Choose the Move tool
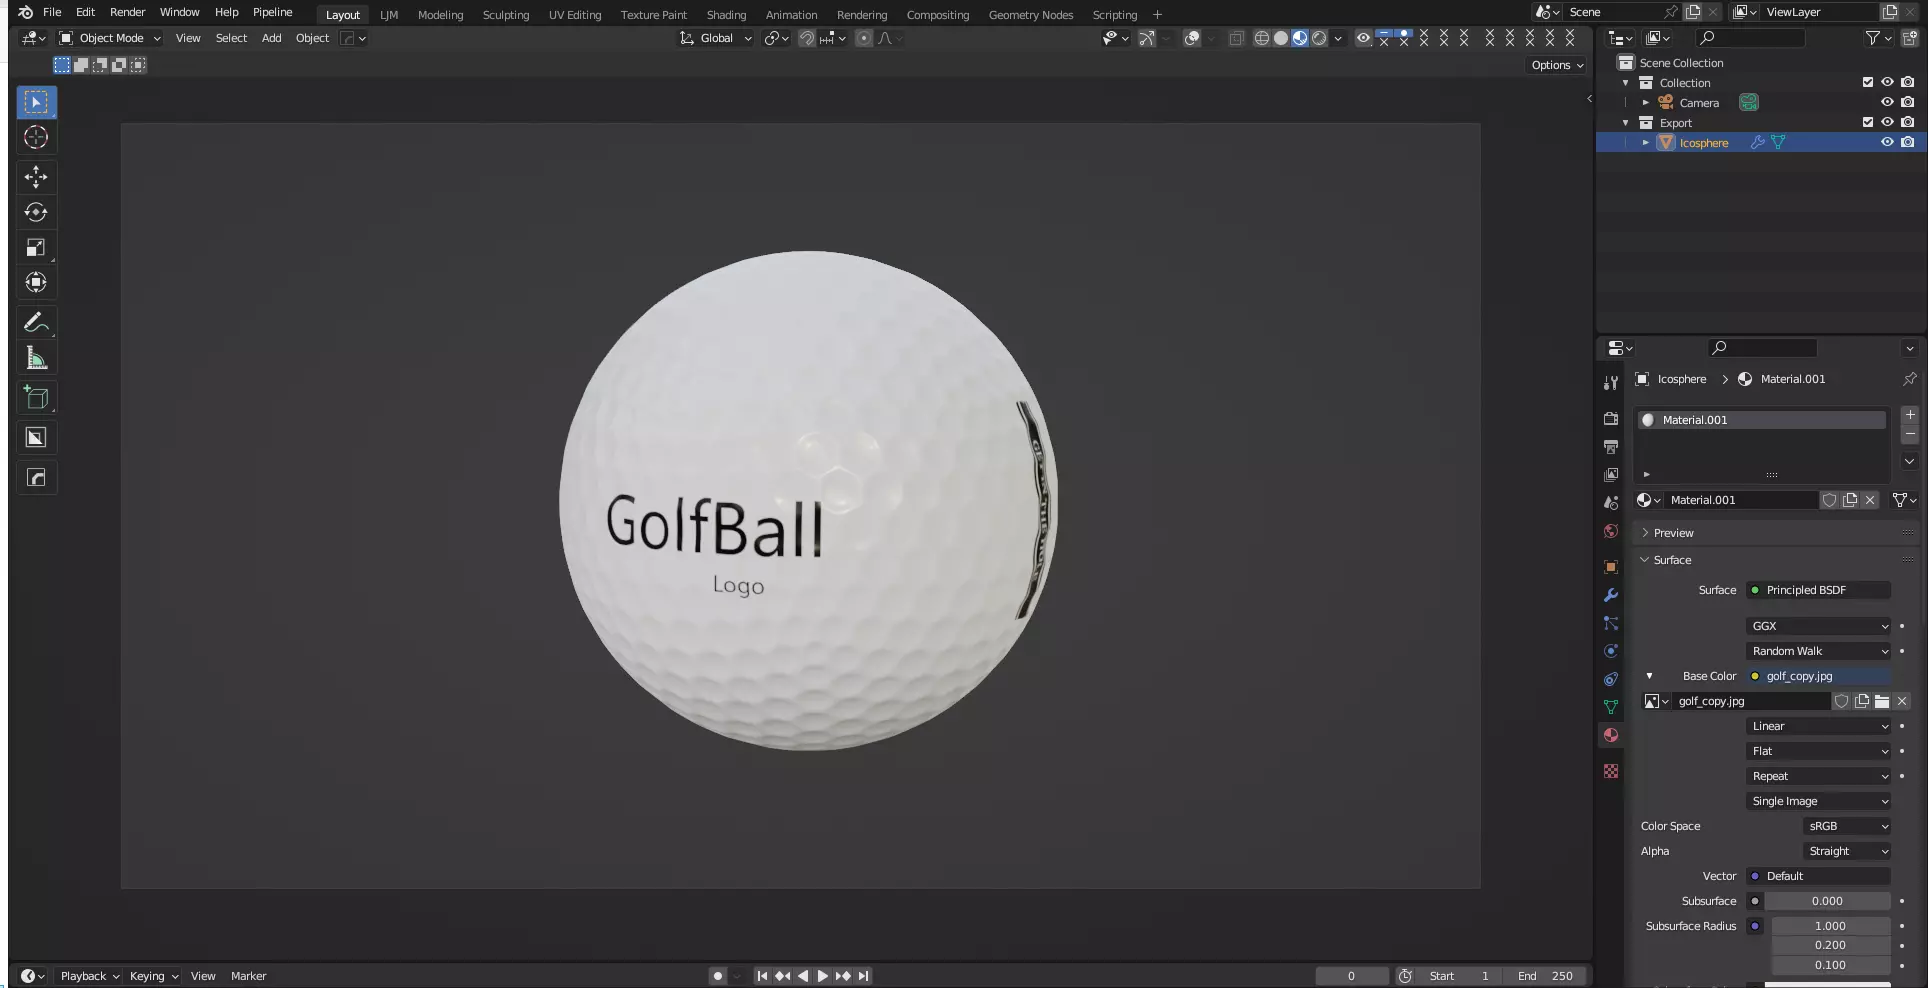This screenshot has height=988, width=1928. coord(36,177)
